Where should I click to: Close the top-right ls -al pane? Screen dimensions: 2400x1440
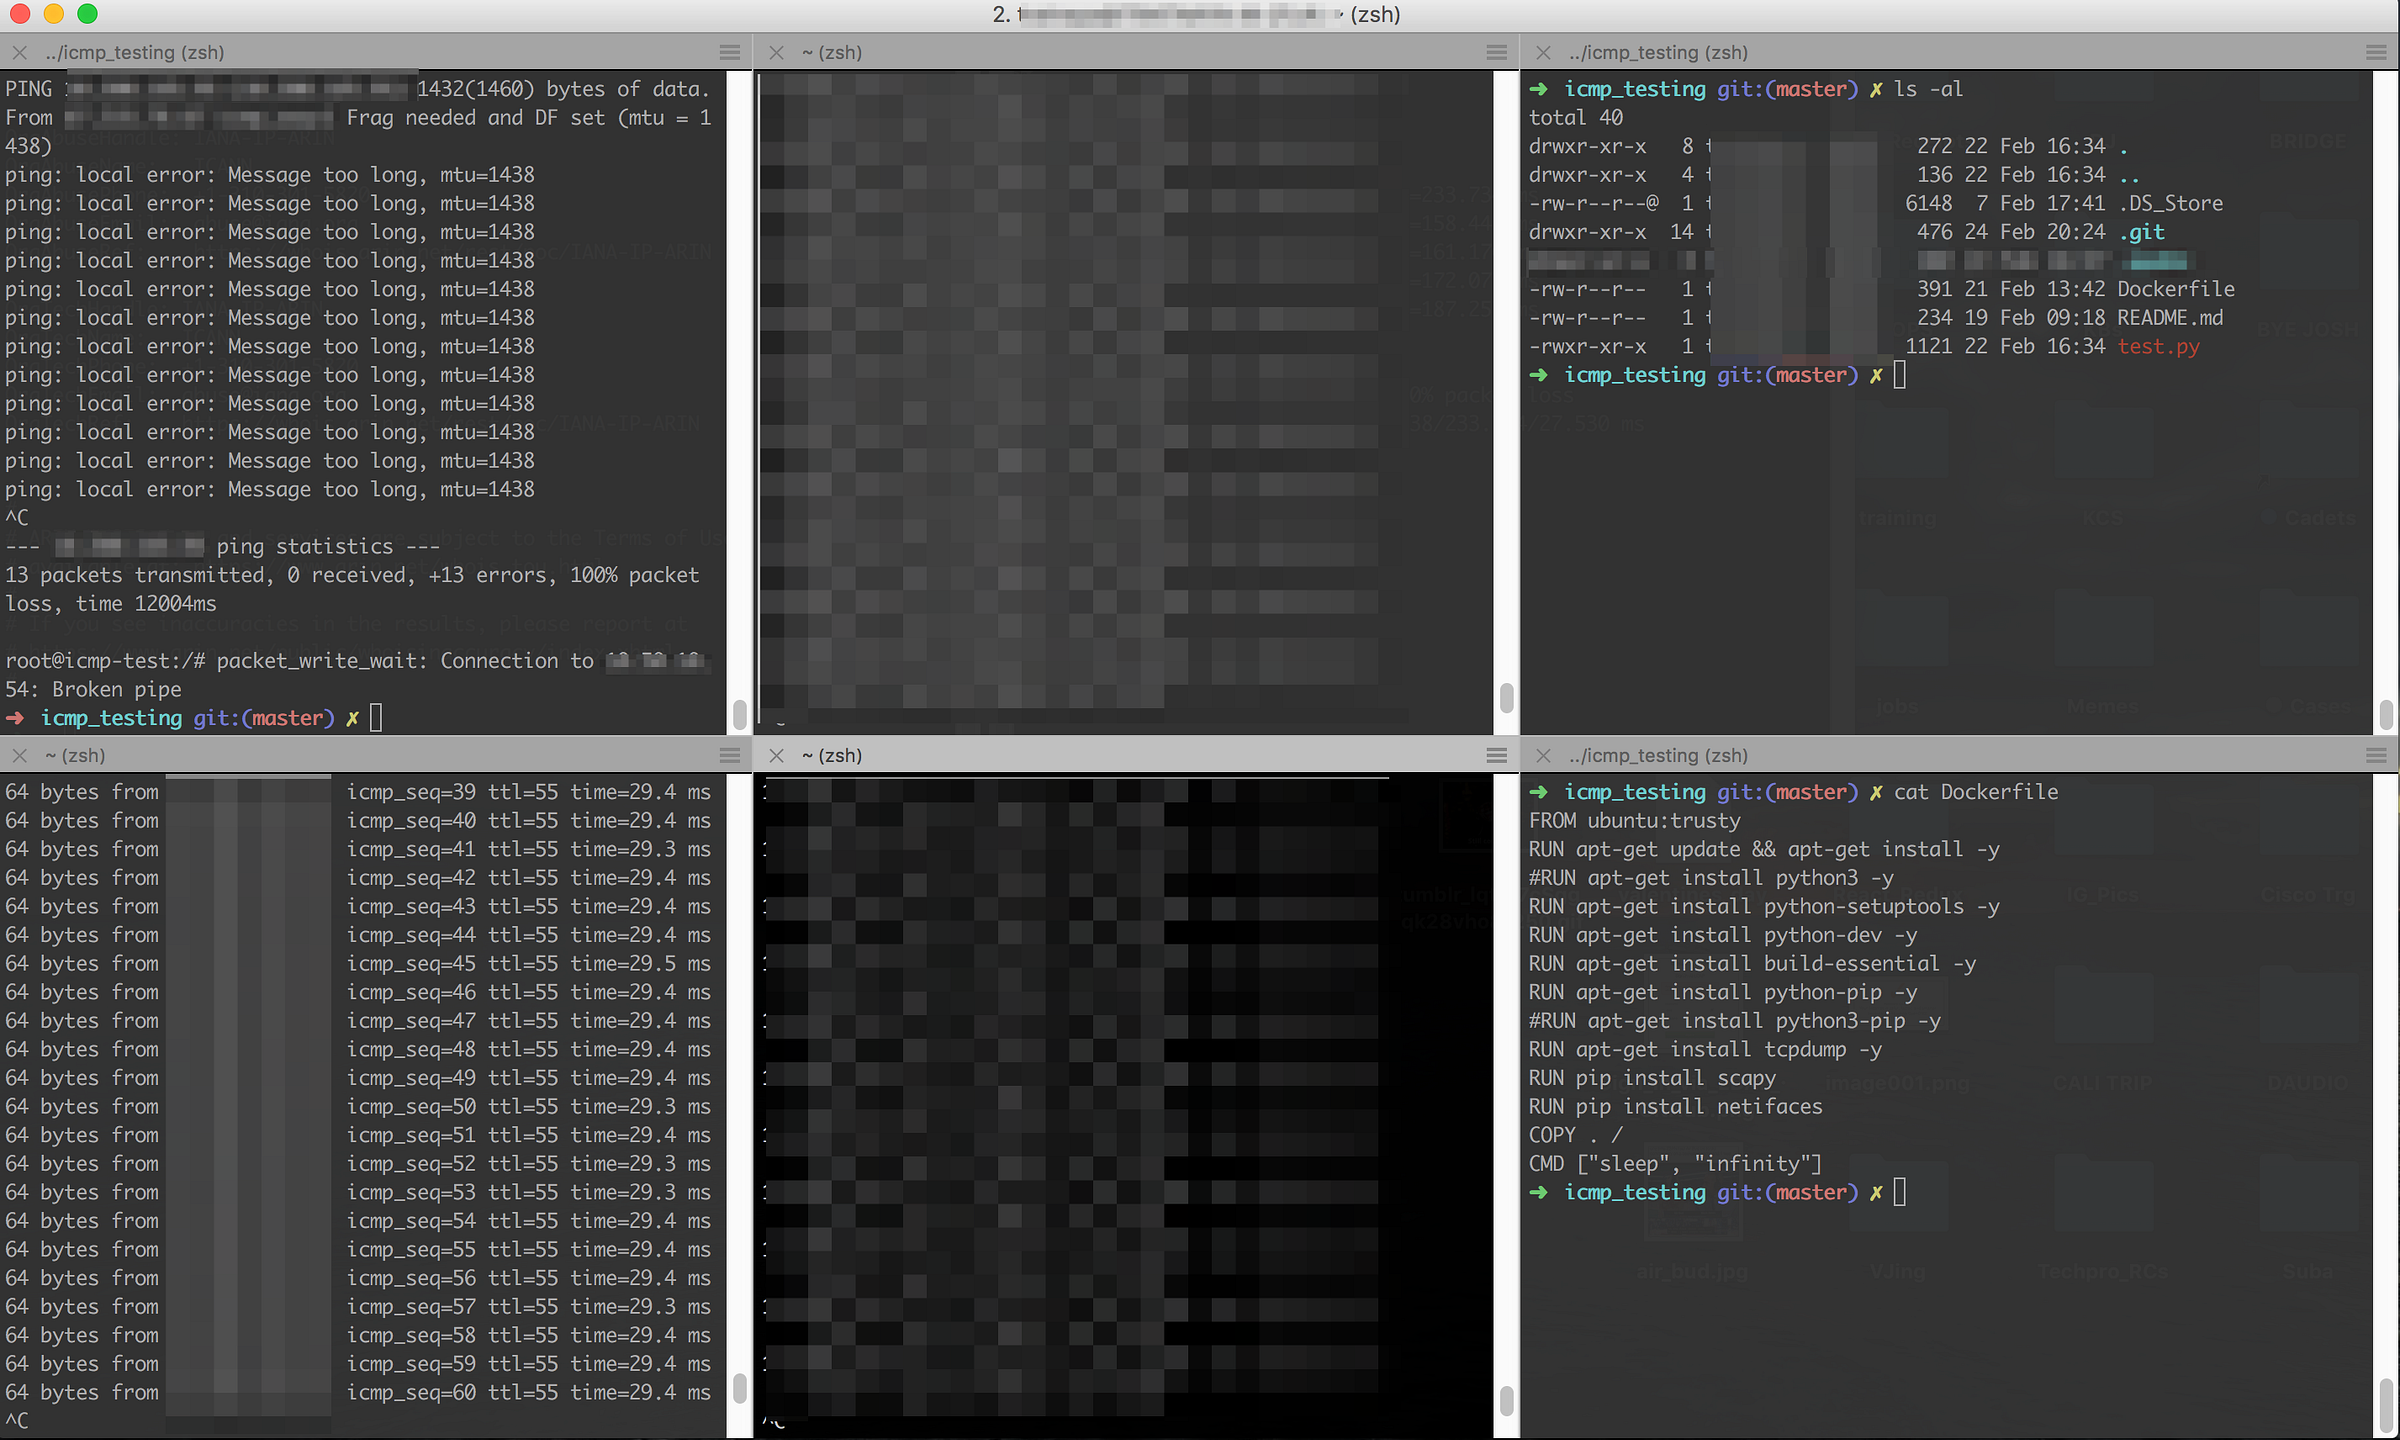(1543, 52)
